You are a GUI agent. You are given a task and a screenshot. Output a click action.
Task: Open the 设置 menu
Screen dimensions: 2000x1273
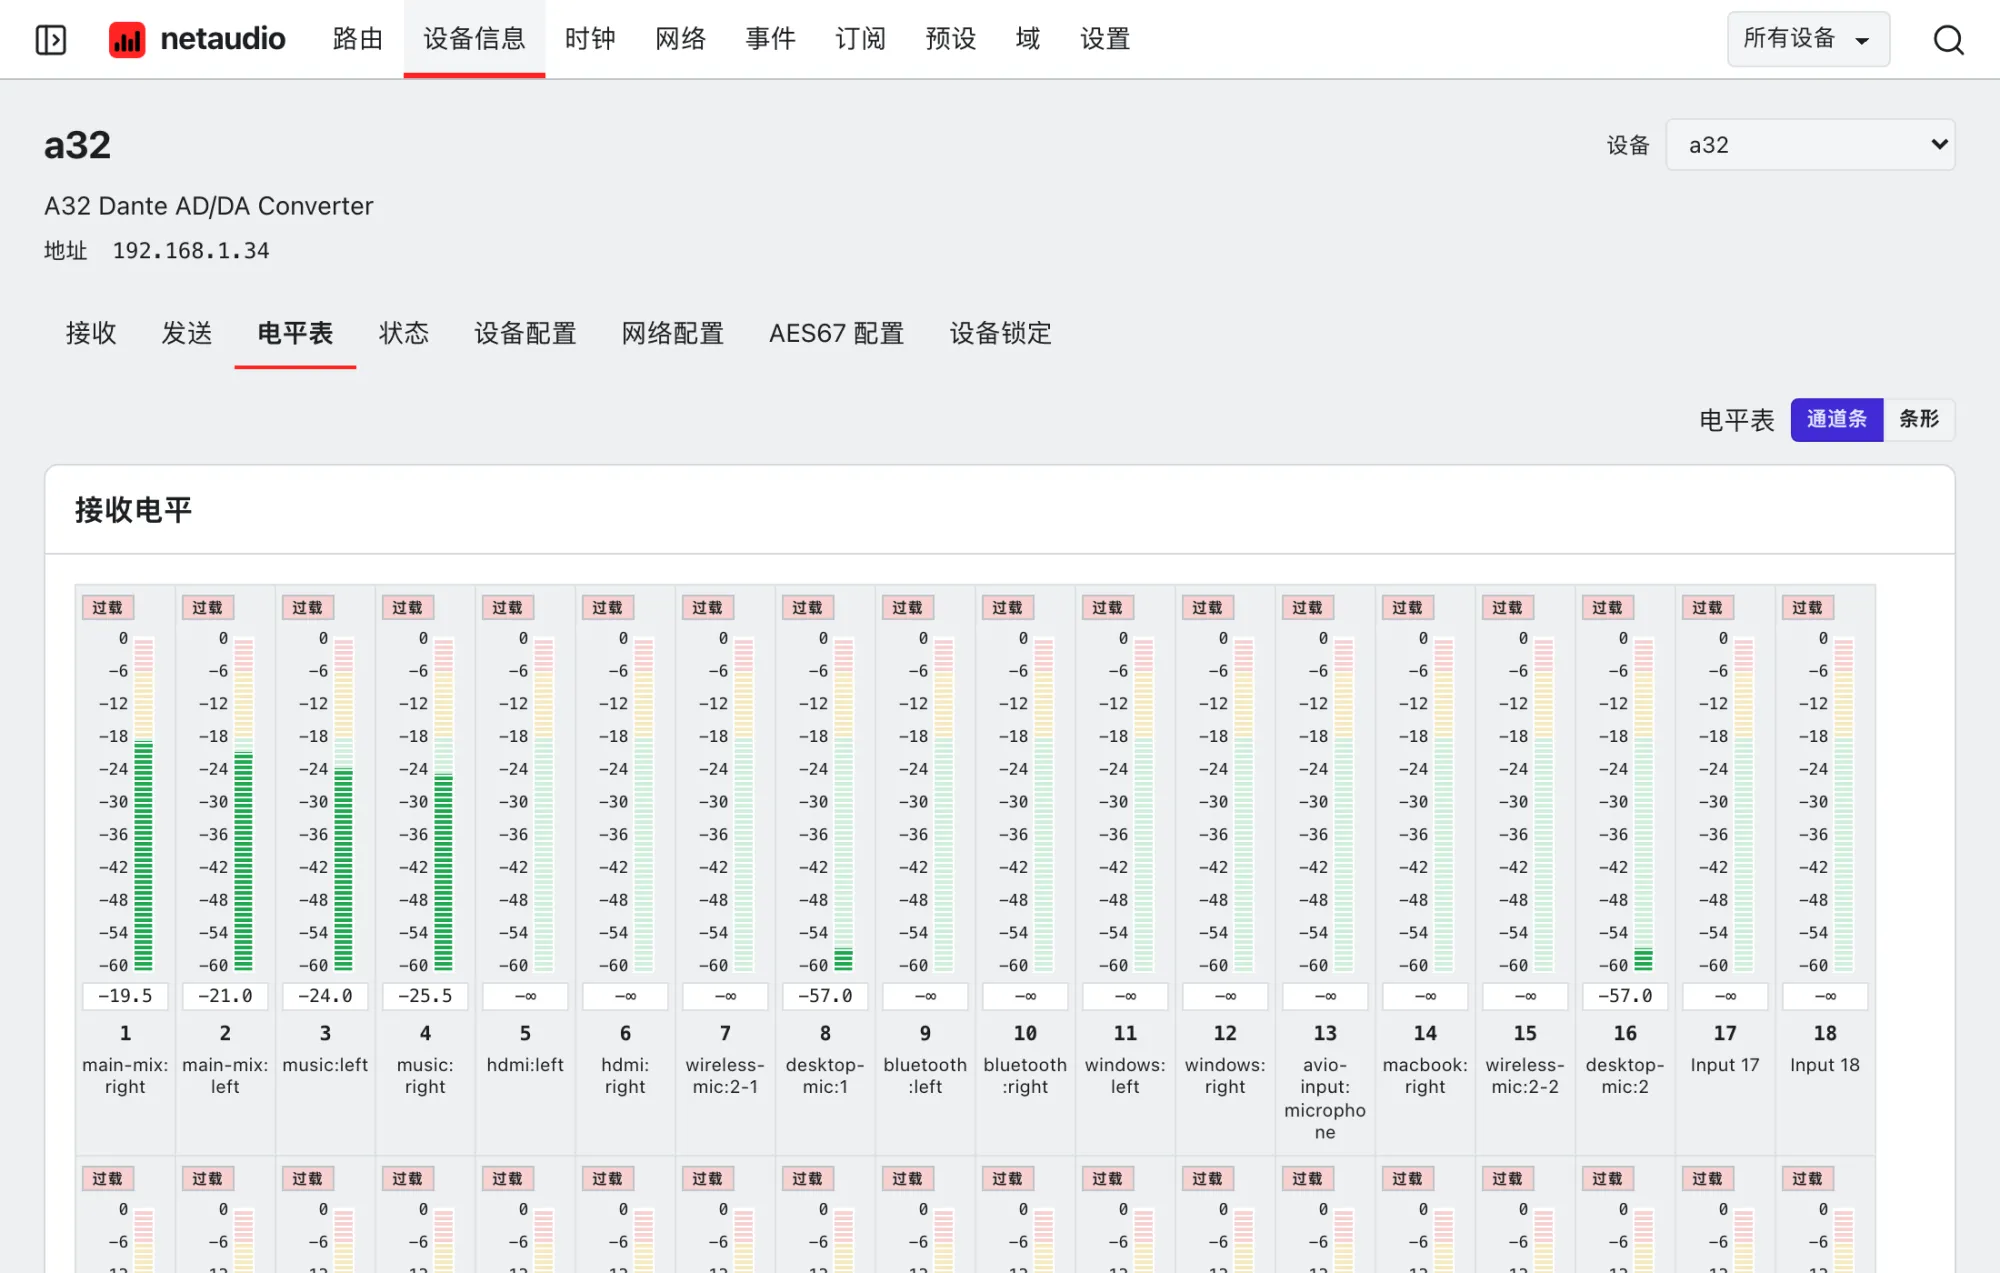pos(1105,39)
